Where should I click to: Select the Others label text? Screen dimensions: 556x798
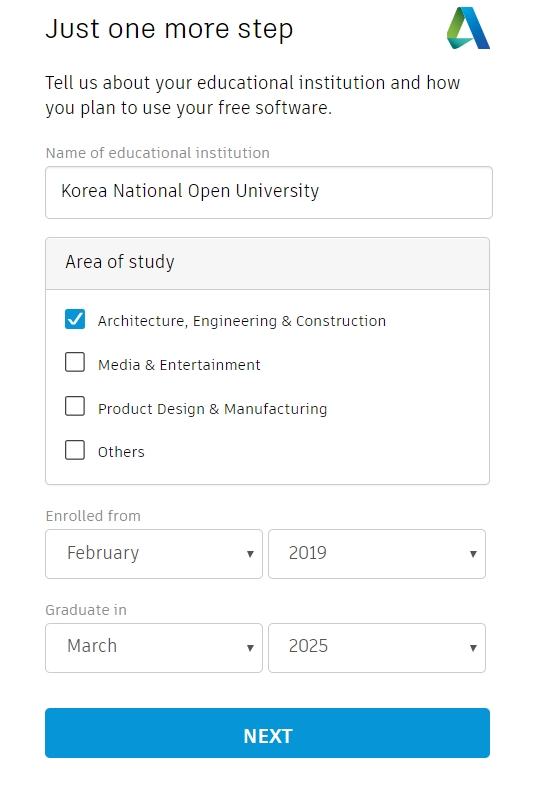point(121,452)
